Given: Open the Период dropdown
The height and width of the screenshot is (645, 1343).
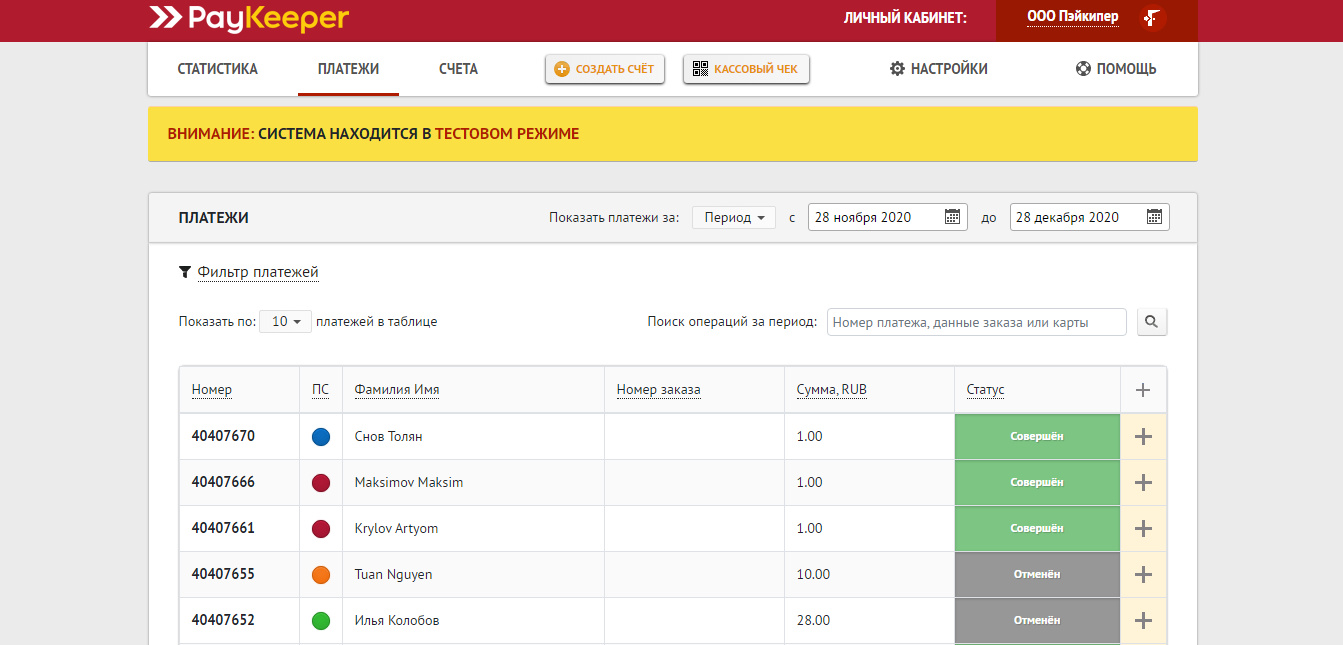Looking at the screenshot, I should point(734,217).
